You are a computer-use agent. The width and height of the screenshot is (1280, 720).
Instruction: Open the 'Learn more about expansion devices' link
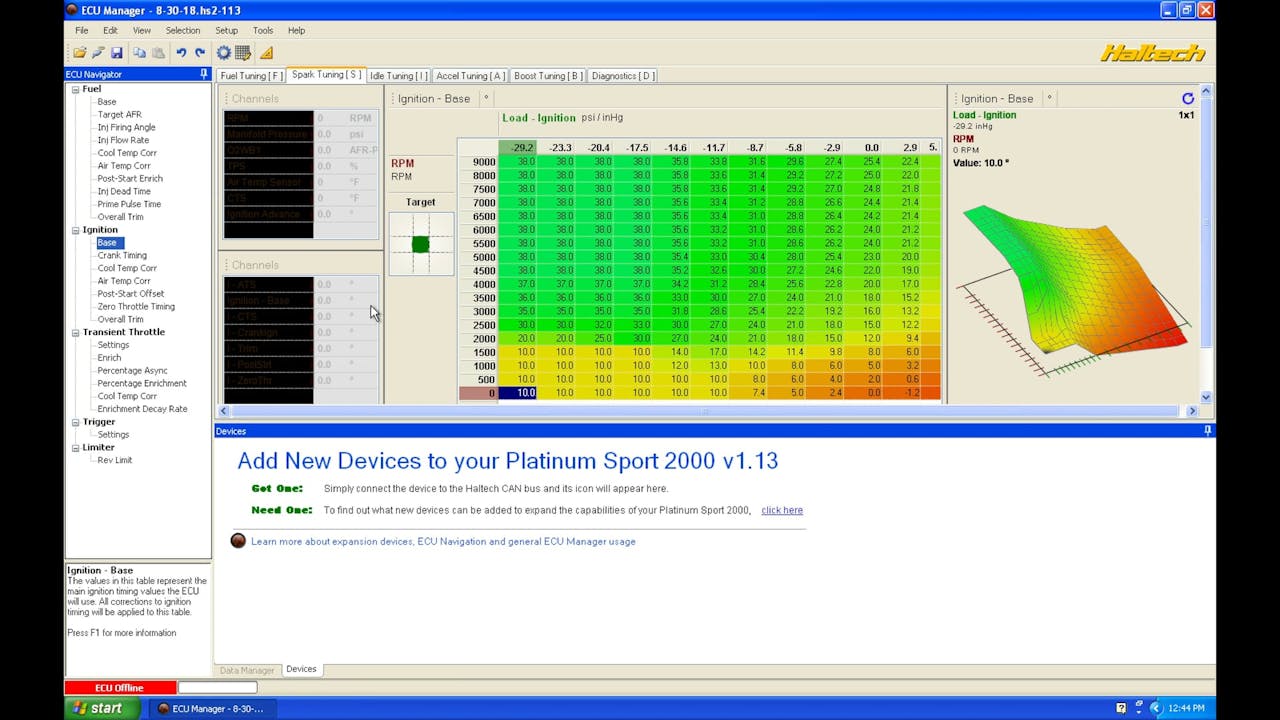click(x=442, y=541)
